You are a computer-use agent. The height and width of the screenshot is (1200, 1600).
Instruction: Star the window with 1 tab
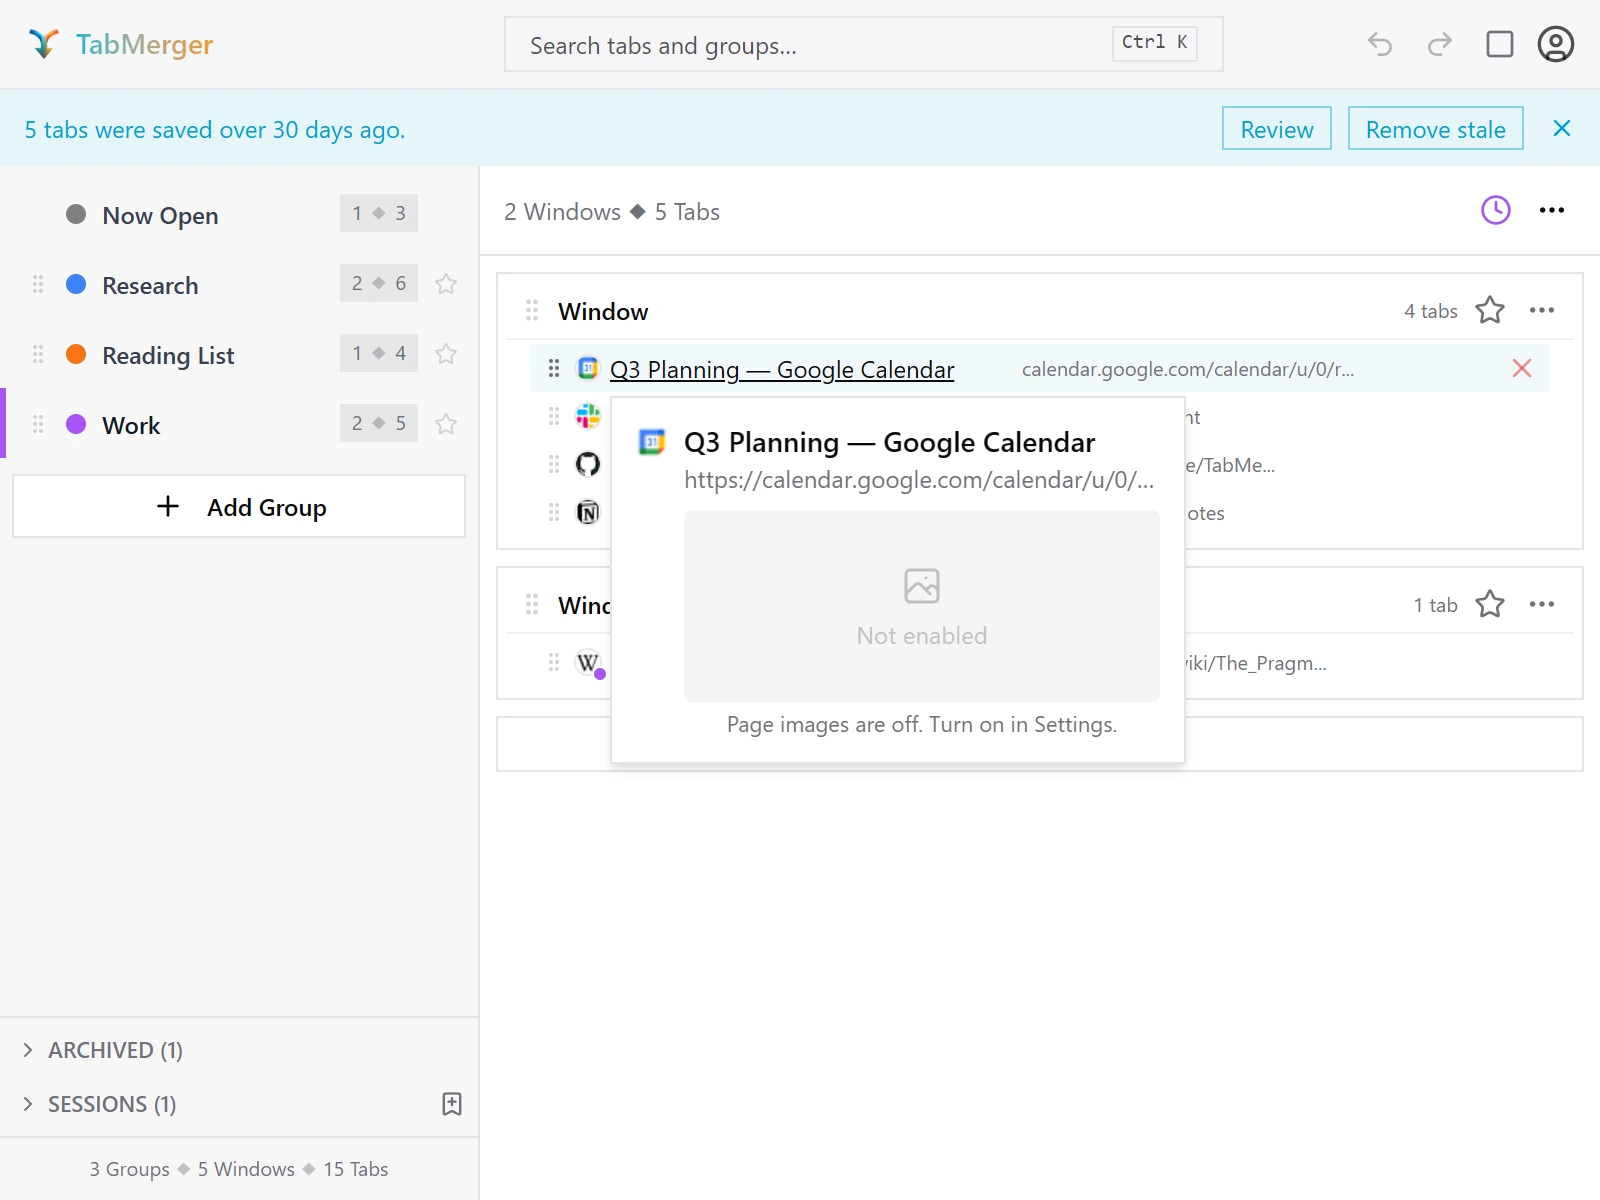tap(1490, 605)
